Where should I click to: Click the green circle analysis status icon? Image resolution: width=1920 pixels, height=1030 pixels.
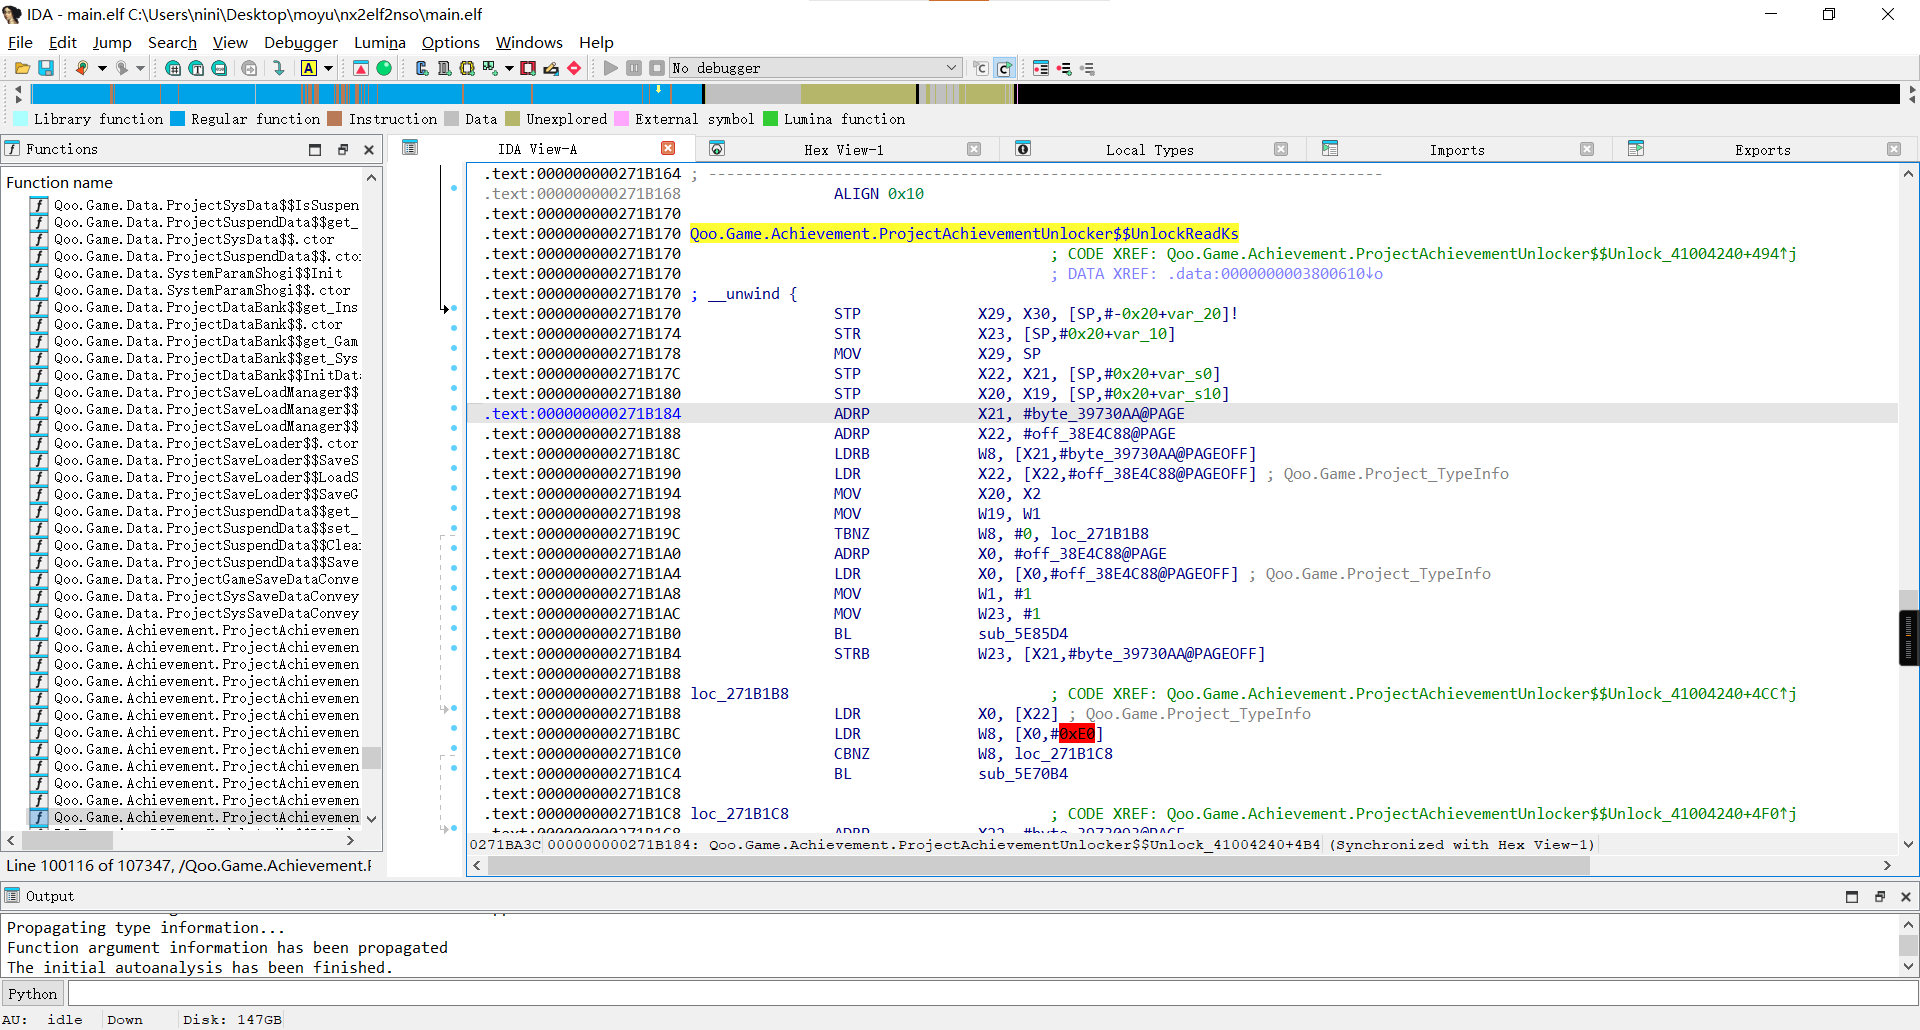coord(384,68)
